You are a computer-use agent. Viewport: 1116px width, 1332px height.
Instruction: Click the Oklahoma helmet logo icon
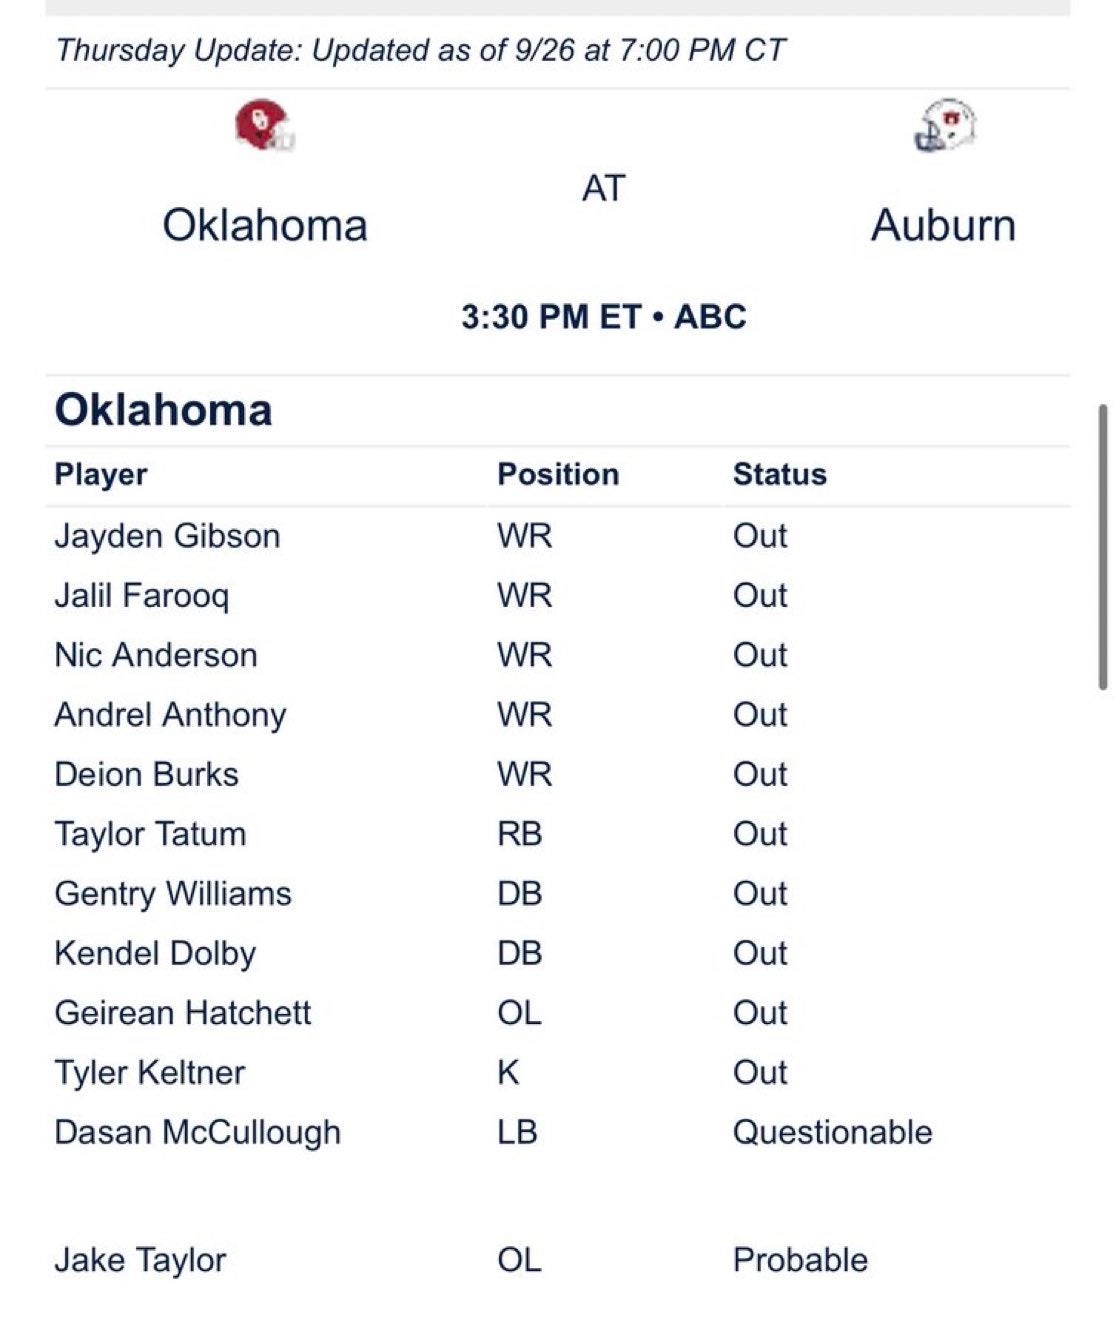(265, 126)
